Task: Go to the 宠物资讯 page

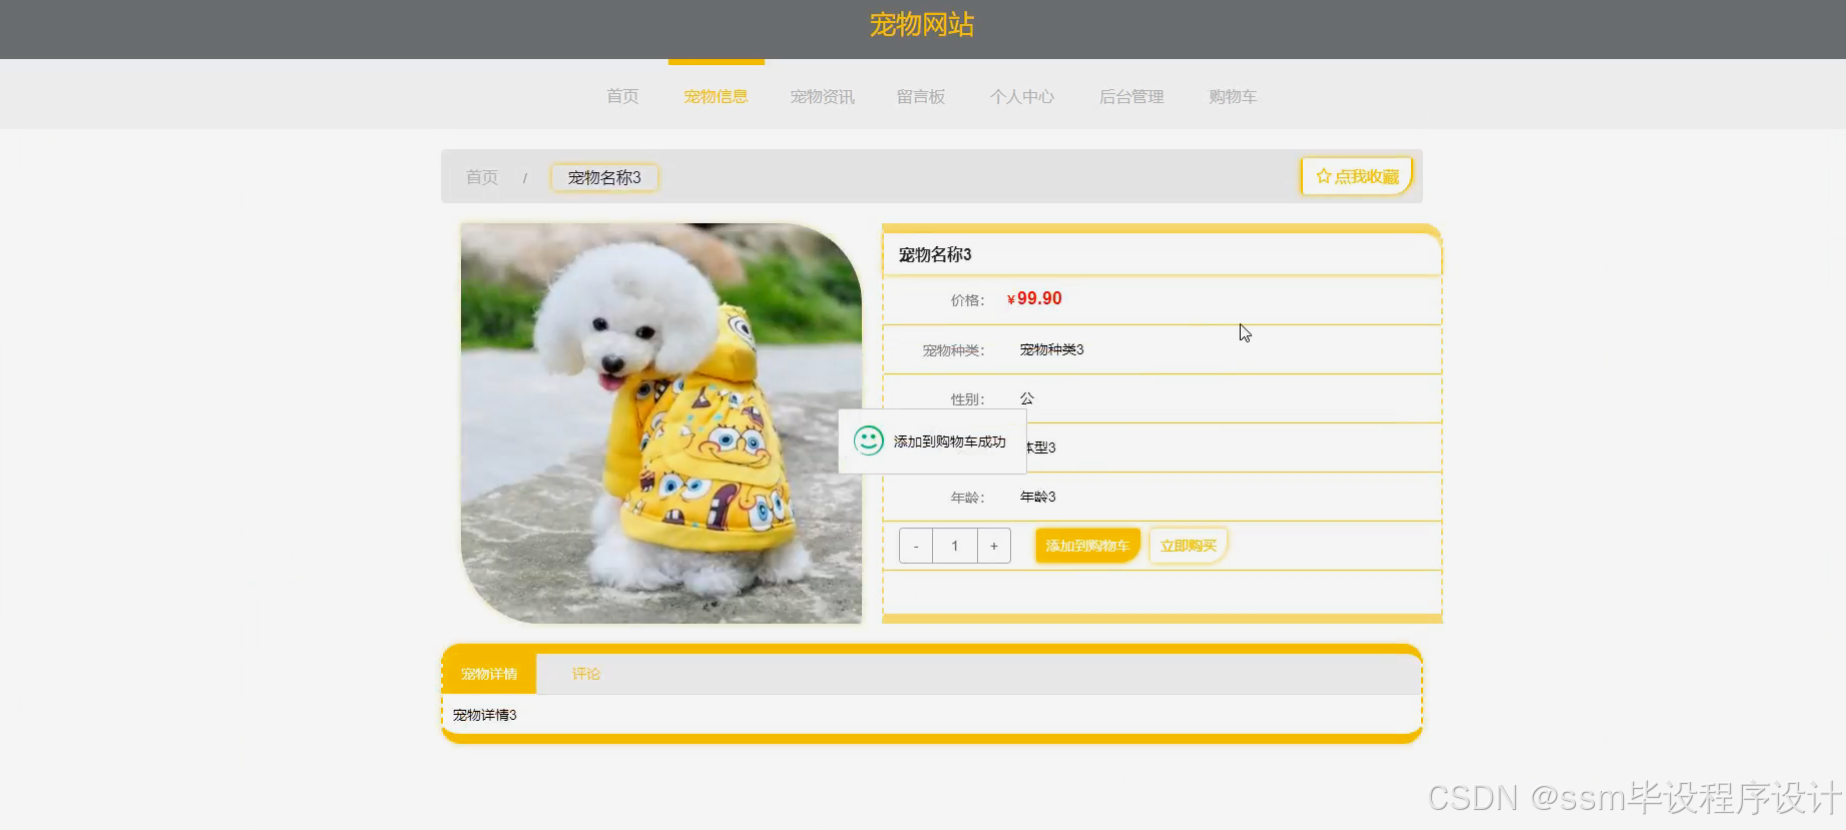Action: (x=822, y=97)
